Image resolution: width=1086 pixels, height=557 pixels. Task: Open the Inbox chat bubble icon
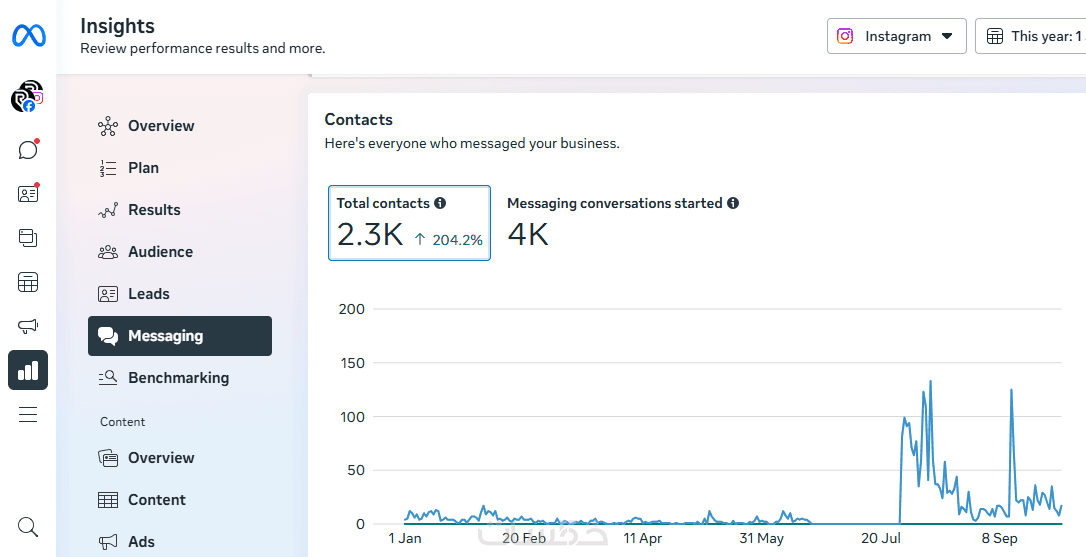click(x=28, y=150)
